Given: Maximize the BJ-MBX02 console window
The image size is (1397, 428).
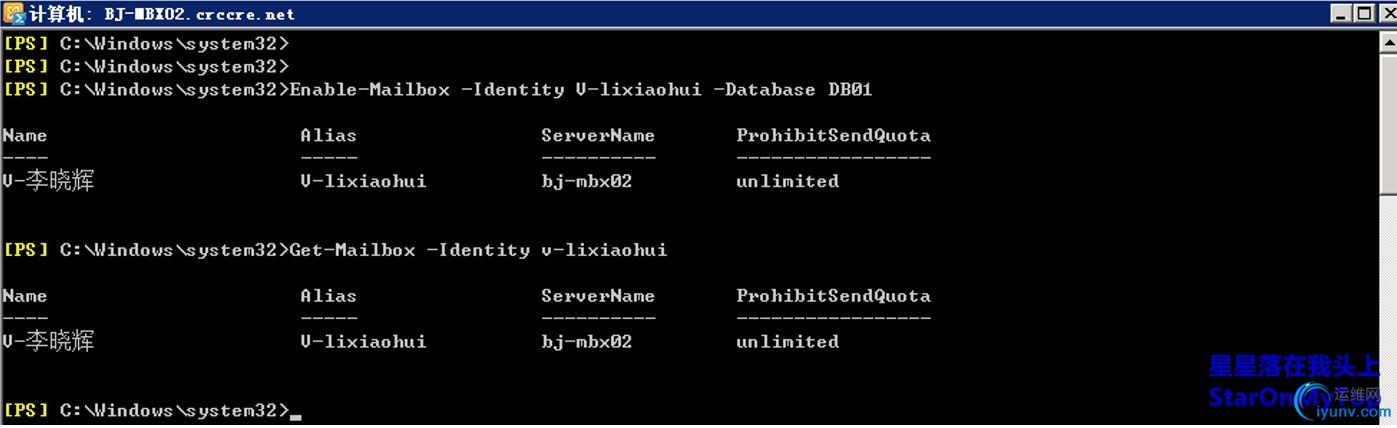Looking at the screenshot, I should pyautogui.click(x=1363, y=14).
